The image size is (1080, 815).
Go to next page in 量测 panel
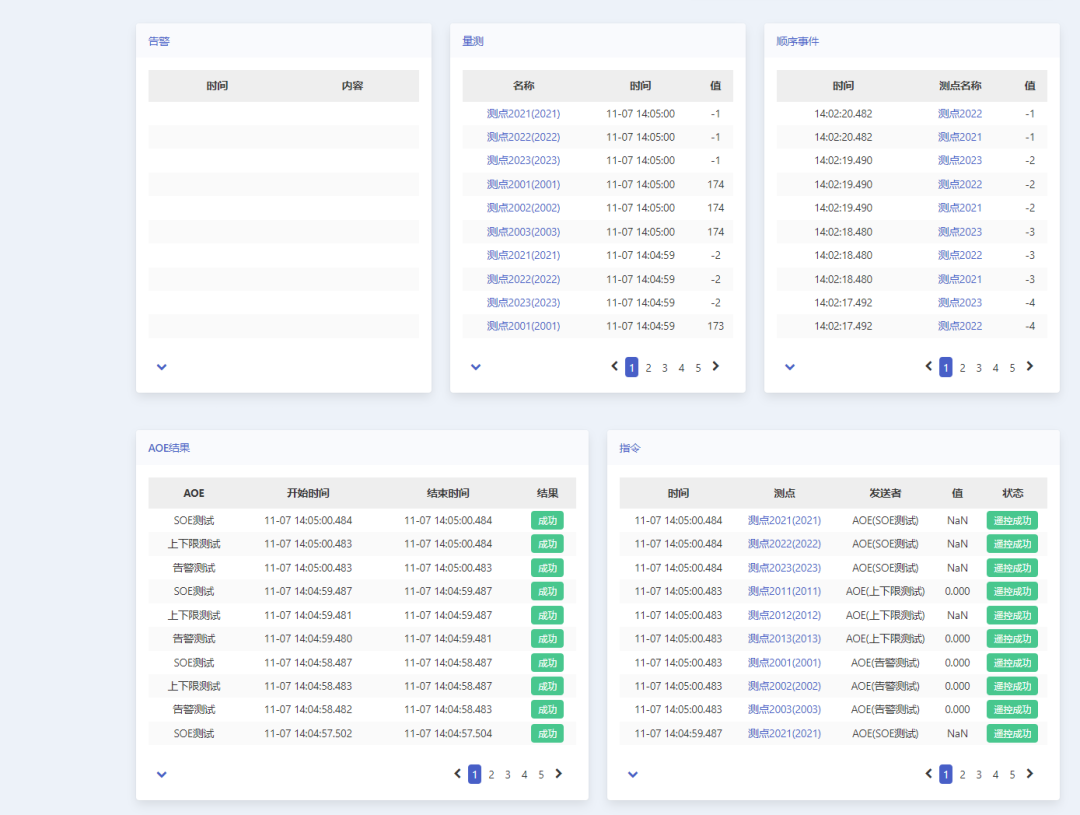[x=716, y=367]
